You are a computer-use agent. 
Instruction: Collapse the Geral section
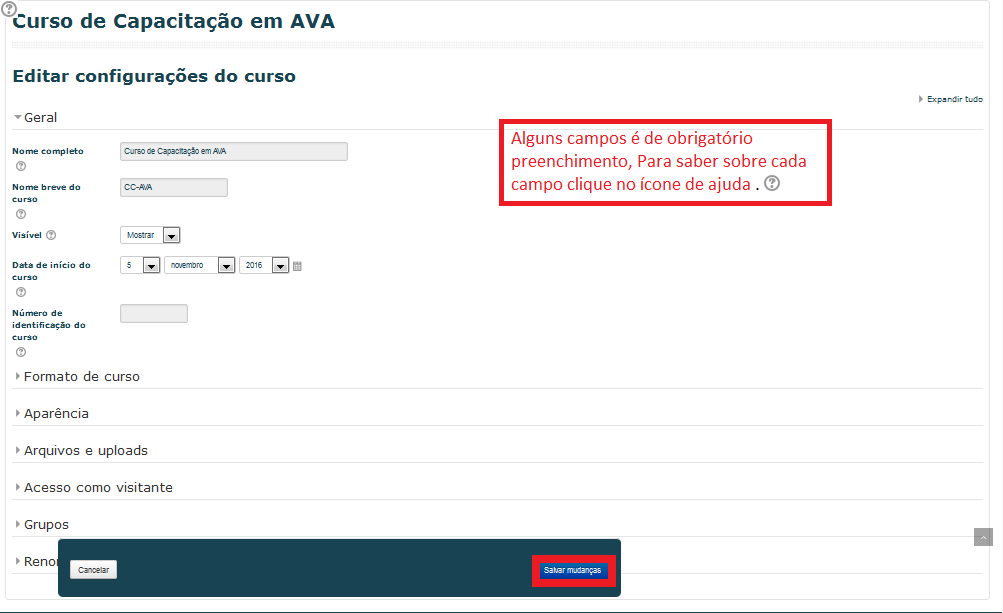pyautogui.click(x=40, y=117)
